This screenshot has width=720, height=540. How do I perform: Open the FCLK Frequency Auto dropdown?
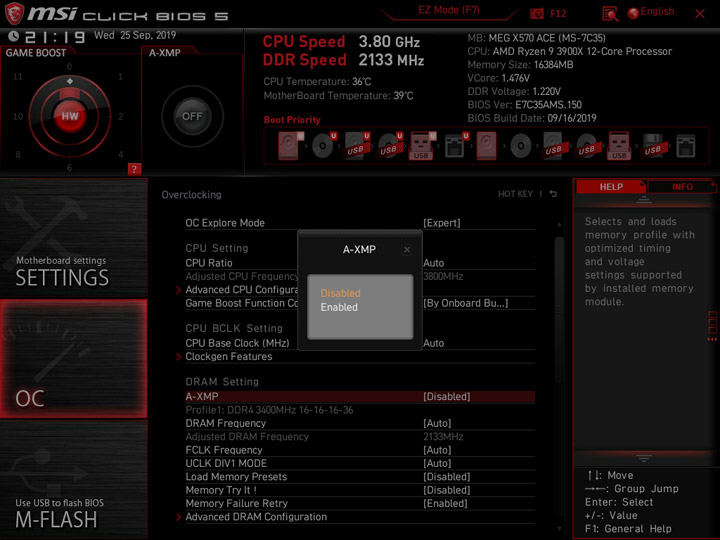tap(437, 450)
